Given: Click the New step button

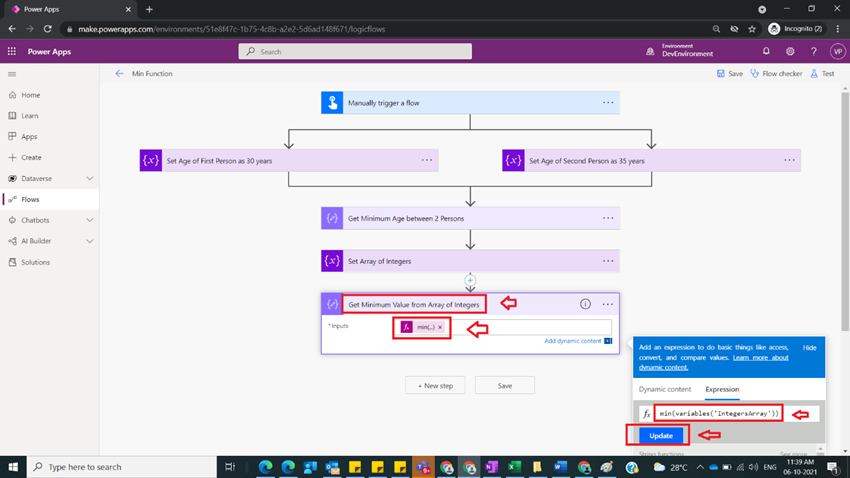Looking at the screenshot, I should (x=435, y=385).
